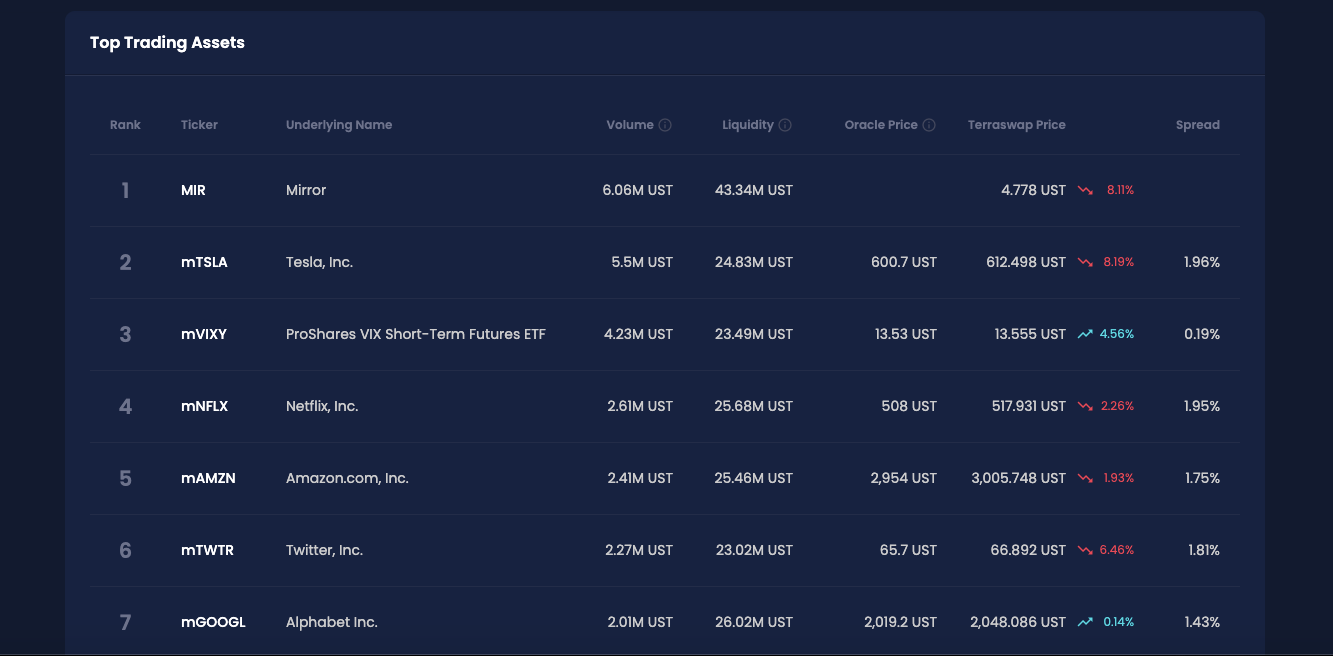Image resolution: width=1333 pixels, height=656 pixels.
Task: Click the 612.498 UST Terraswap price
Action: [x=1026, y=262]
